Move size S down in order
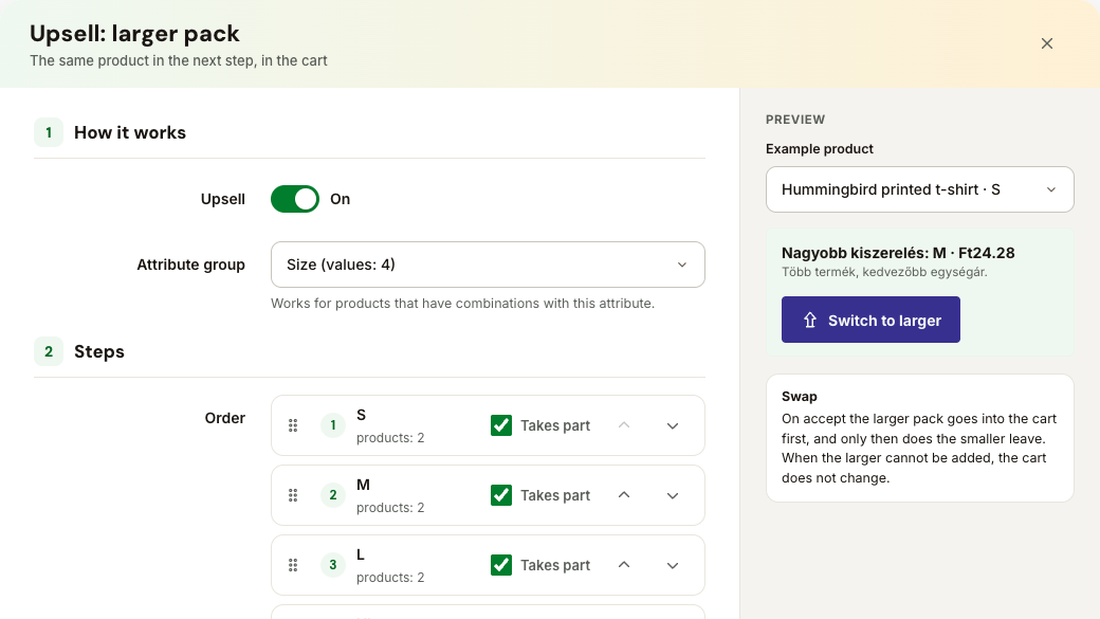The image size is (1100, 619). (x=672, y=425)
